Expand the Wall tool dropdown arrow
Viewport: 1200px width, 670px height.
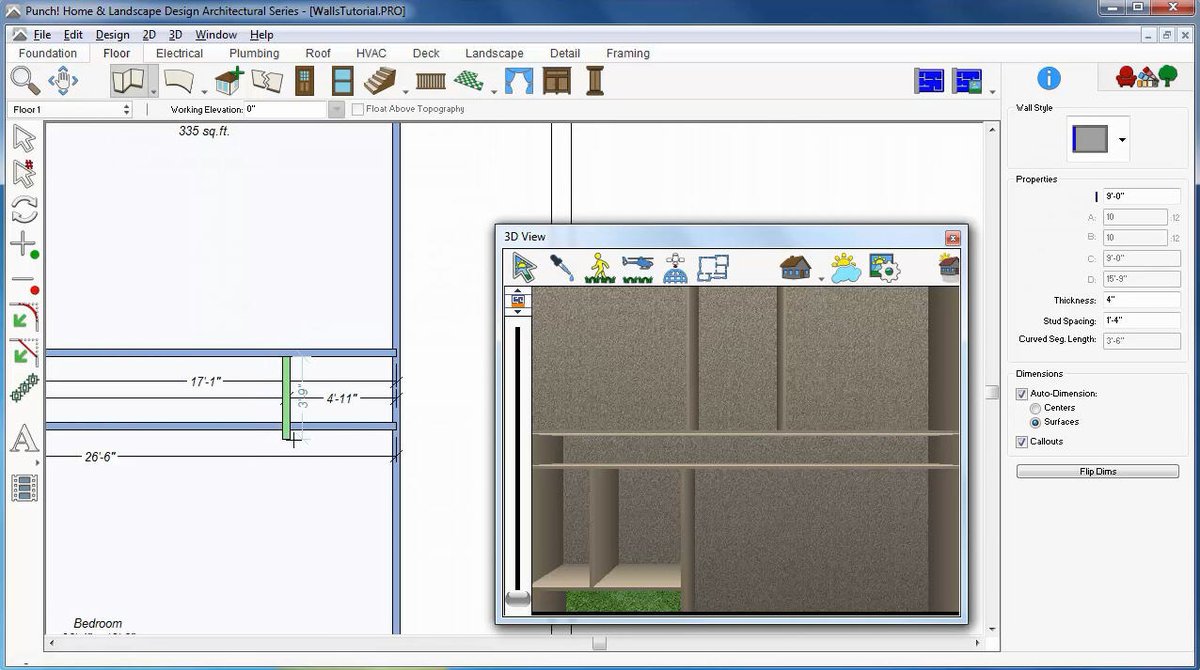click(153, 90)
